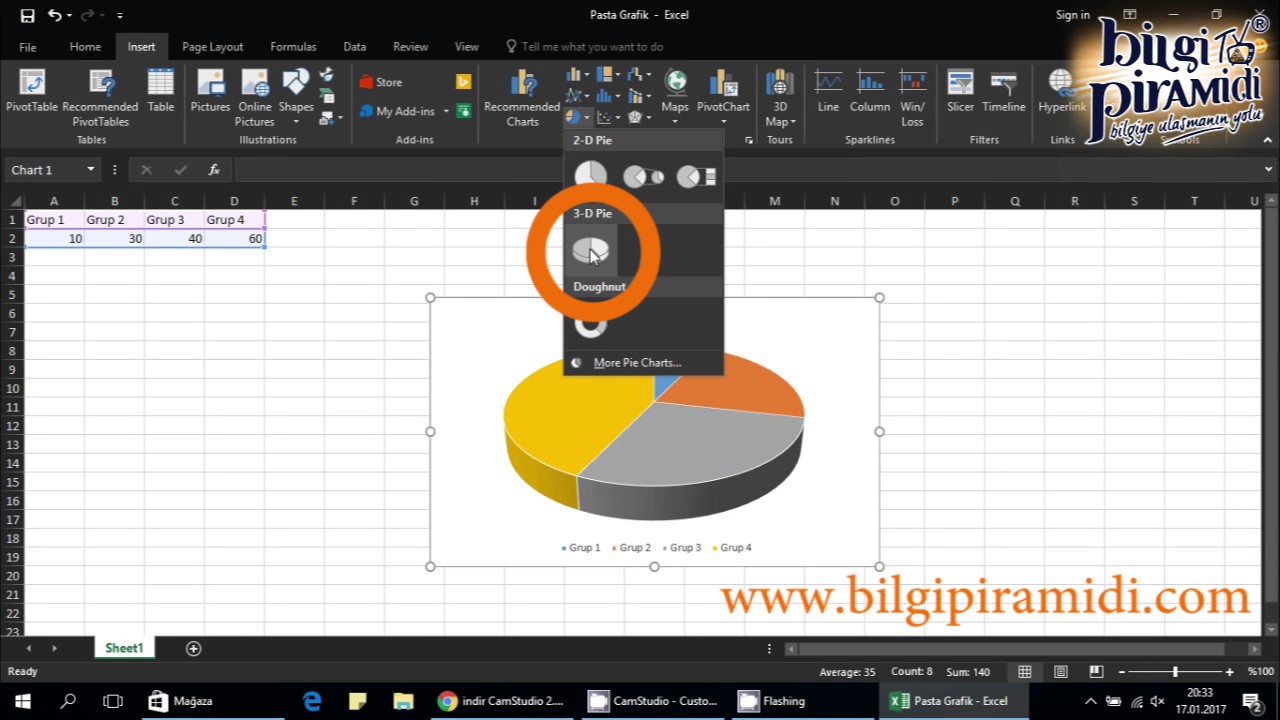Image resolution: width=1280 pixels, height=720 pixels.
Task: Zoom out with the minus button
Action: click(x=1121, y=672)
